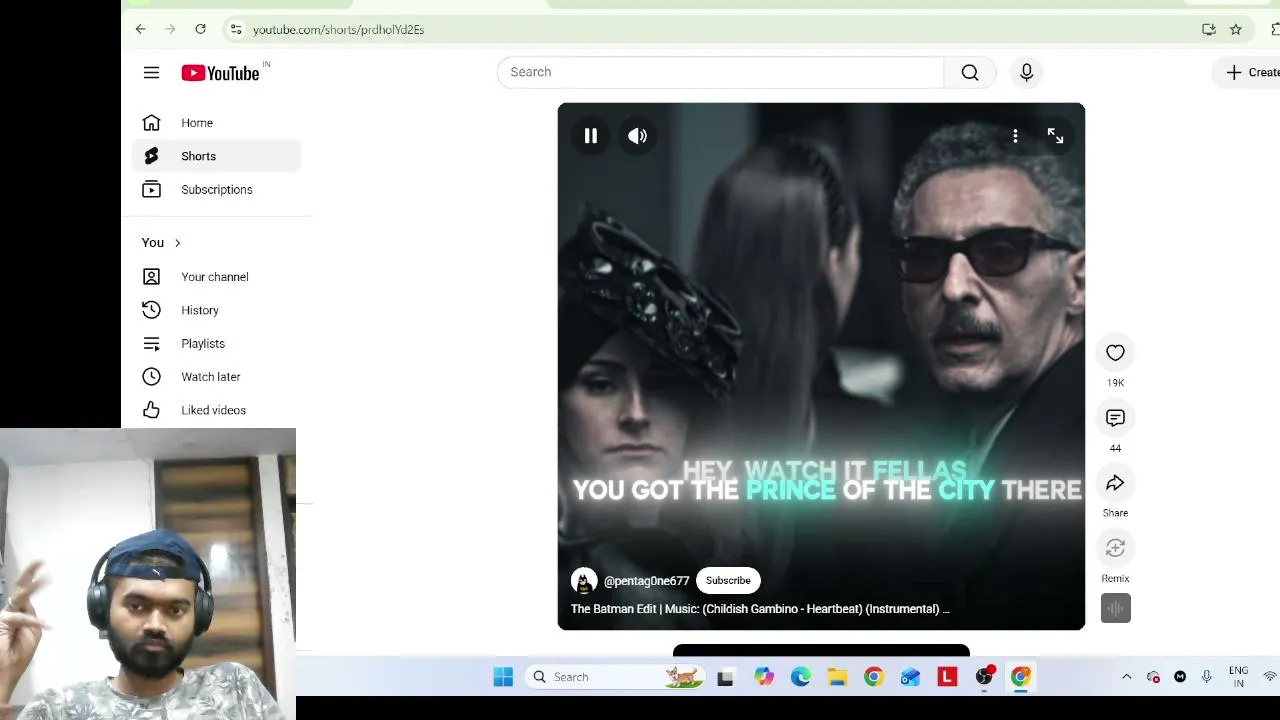Open the sound thumbnail below Remix
This screenshot has width=1280, height=720.
(1116, 608)
